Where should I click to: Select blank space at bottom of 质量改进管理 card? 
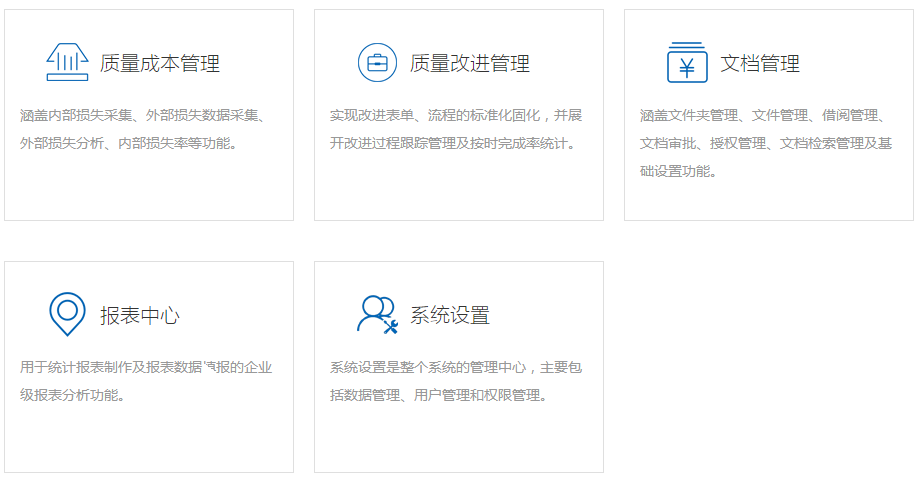459,190
